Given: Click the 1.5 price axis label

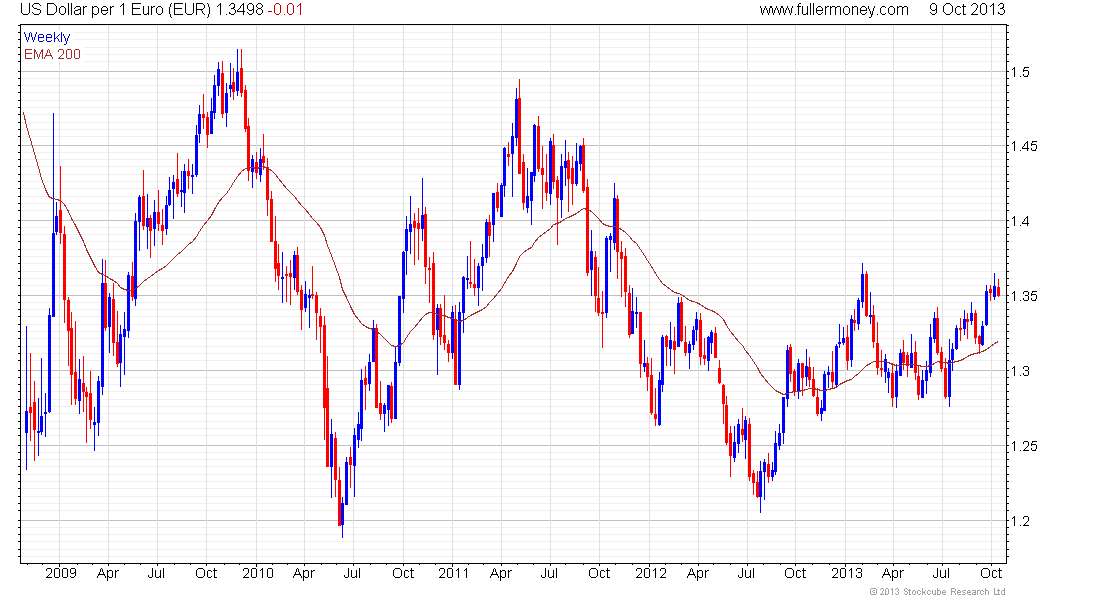Looking at the screenshot, I should [1020, 72].
